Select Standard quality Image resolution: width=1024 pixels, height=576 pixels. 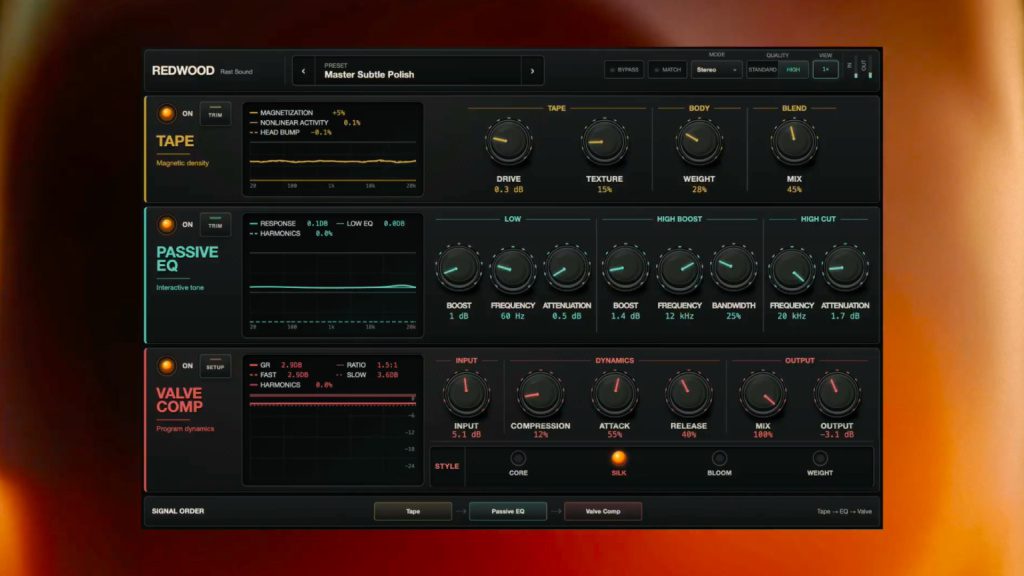762,69
